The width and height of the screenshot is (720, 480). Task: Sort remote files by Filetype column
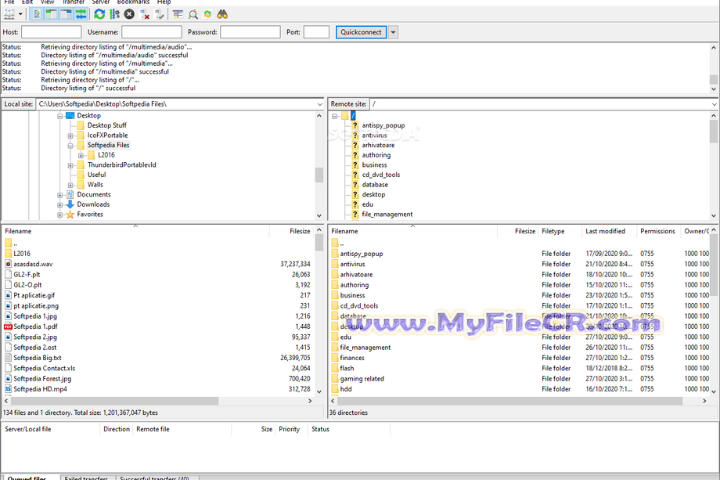coord(553,231)
